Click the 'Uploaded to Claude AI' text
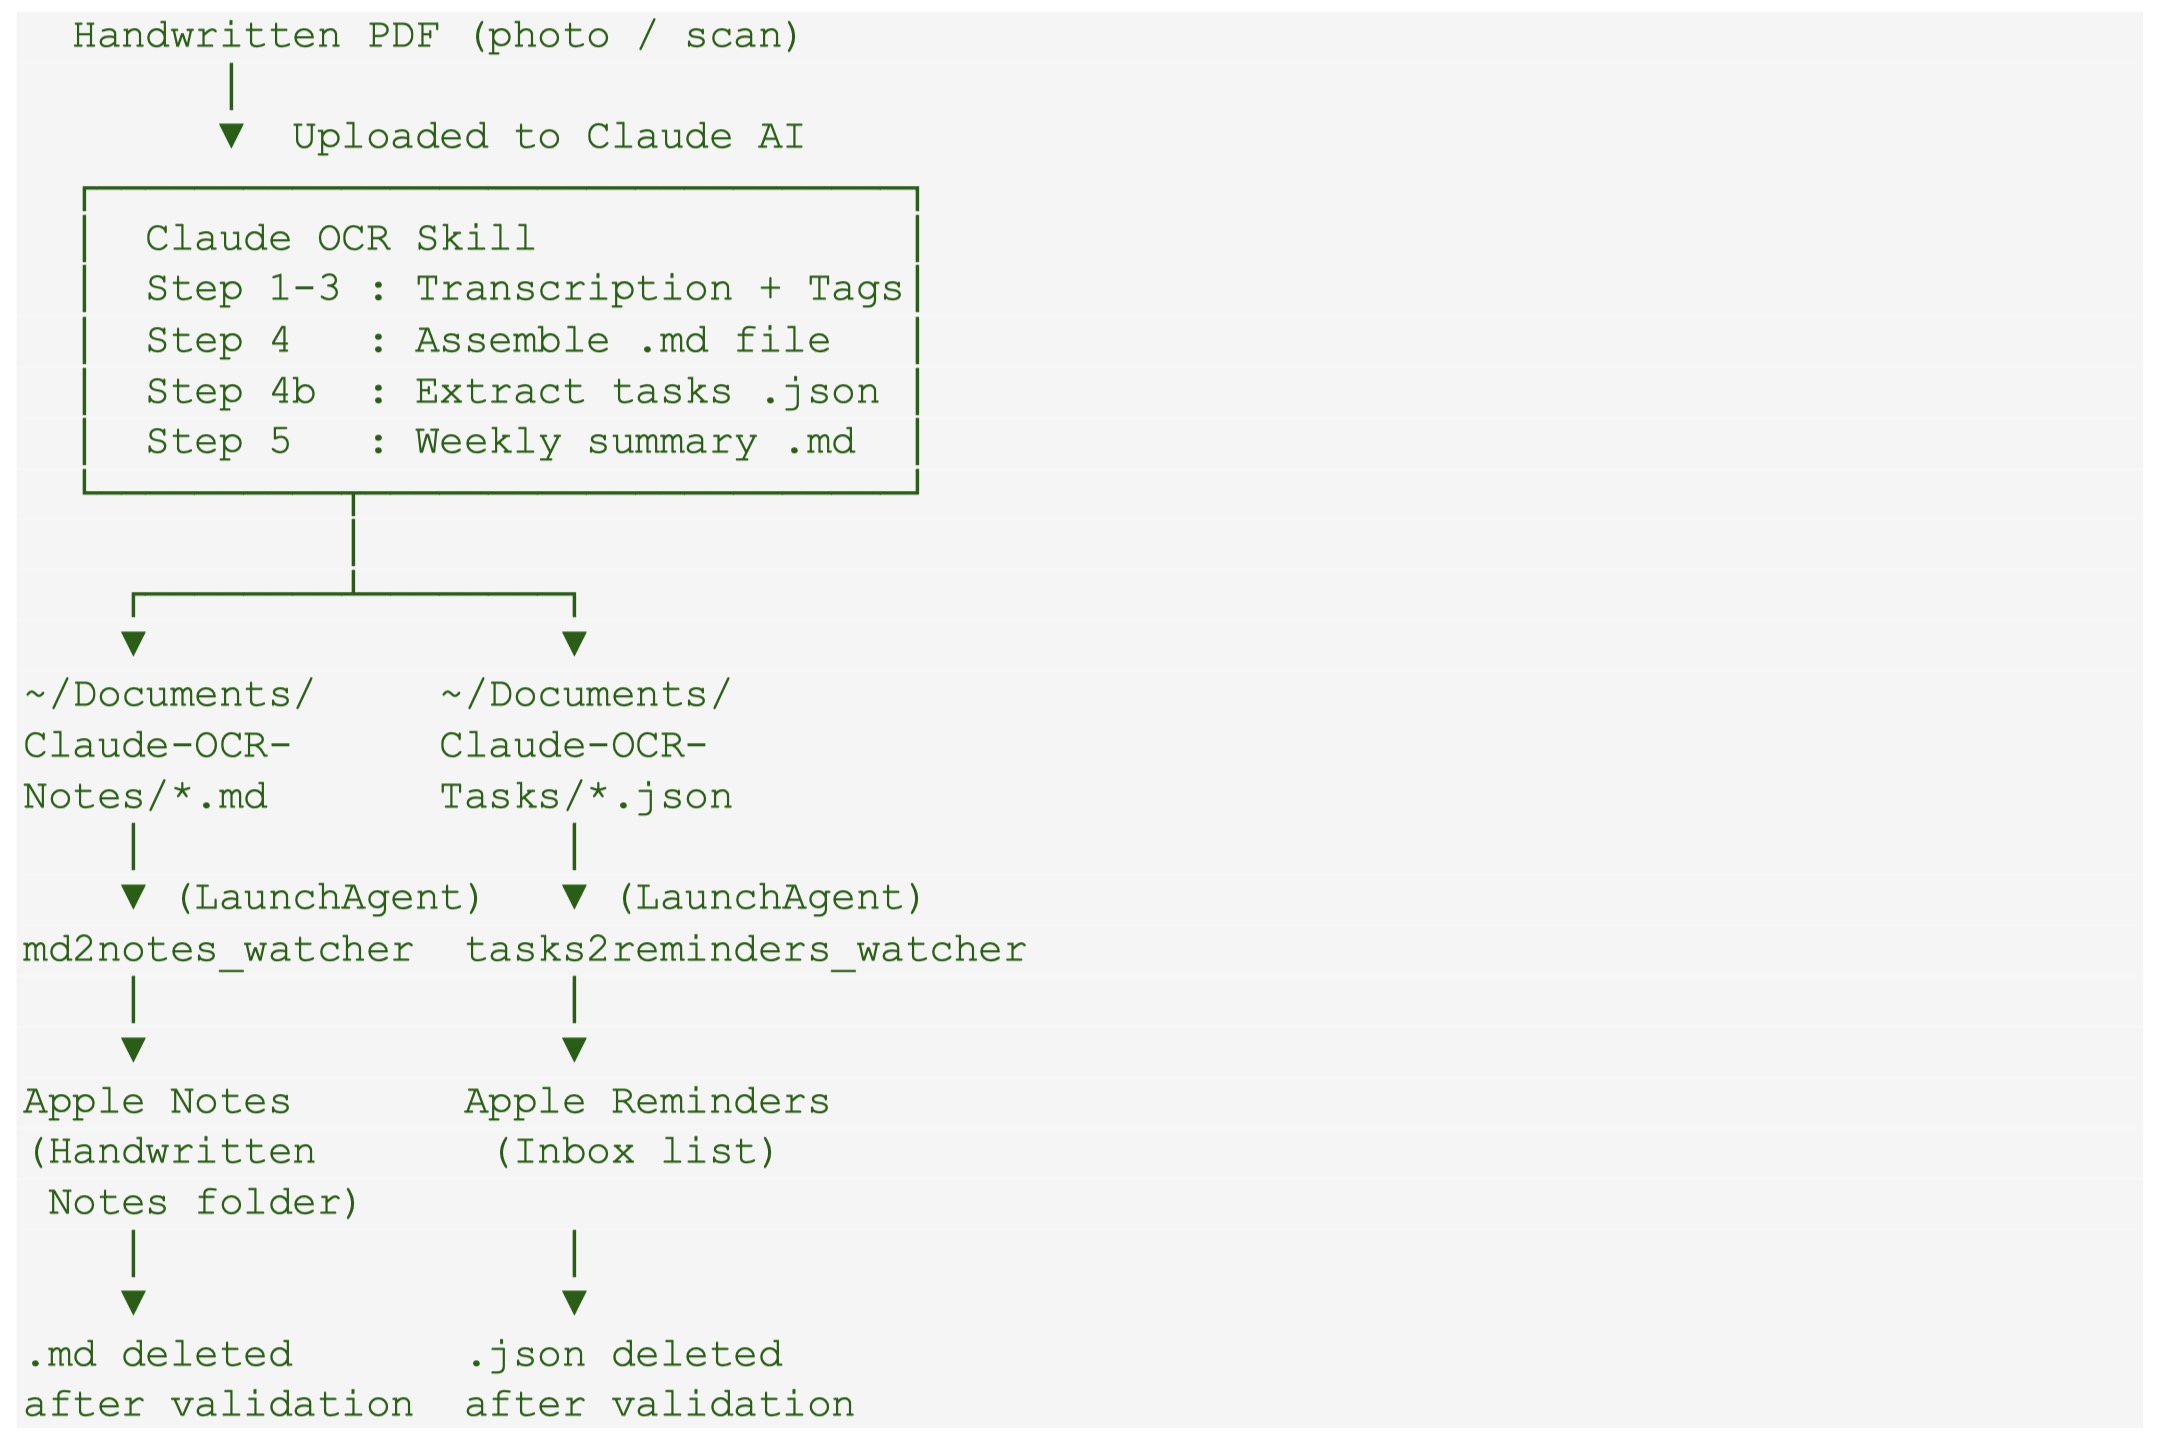 (x=547, y=136)
